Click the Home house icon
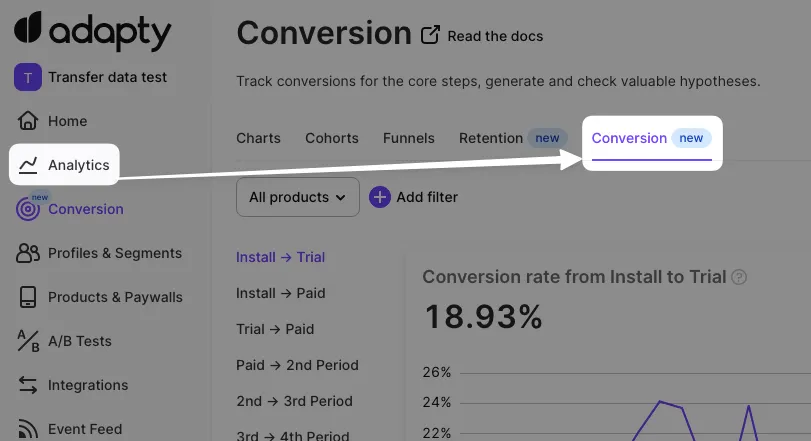 29,121
